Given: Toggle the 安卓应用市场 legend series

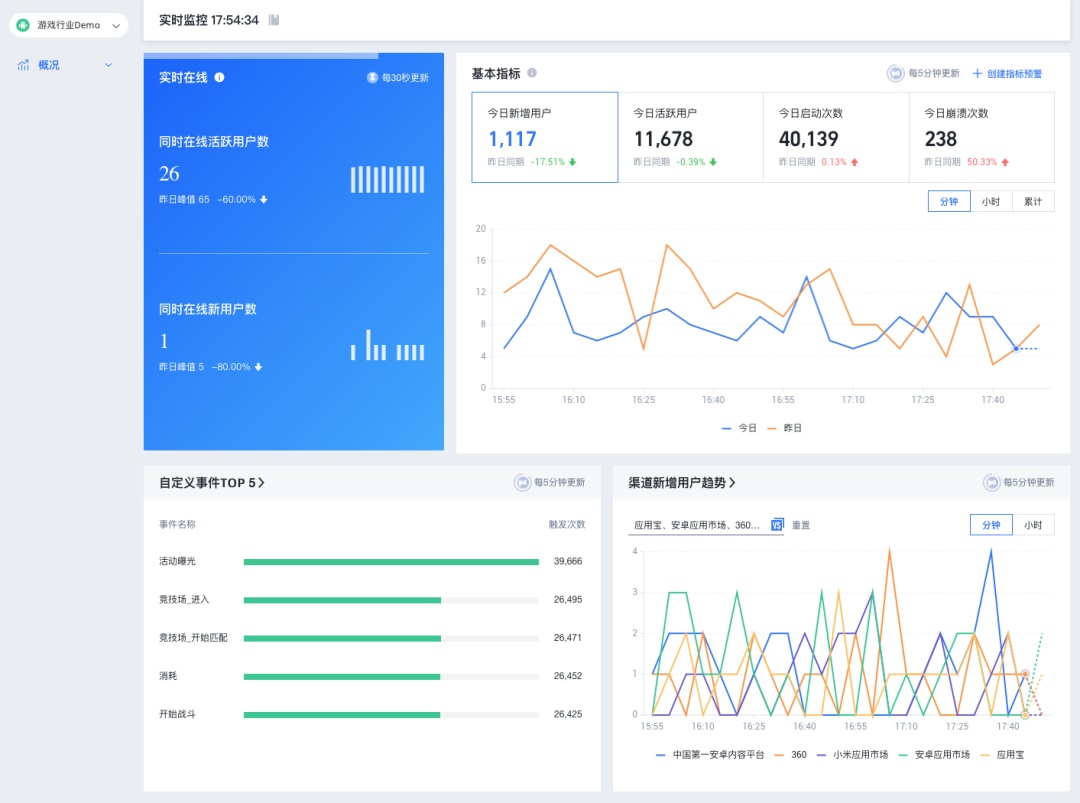Looking at the screenshot, I should tap(934, 755).
